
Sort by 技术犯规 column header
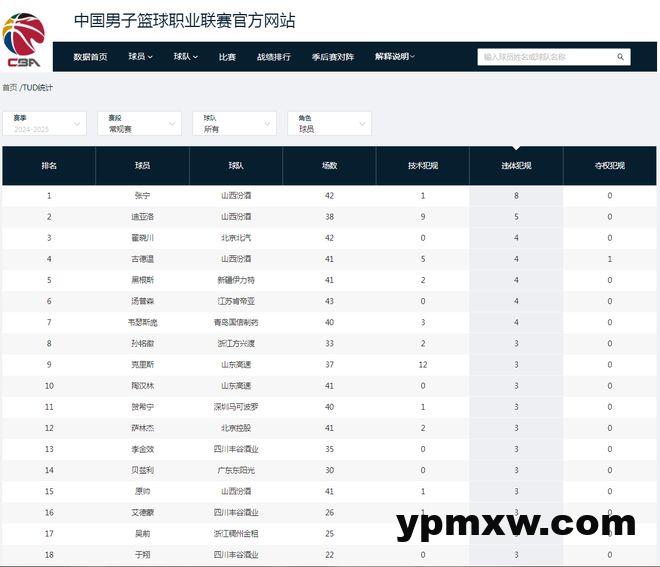[x=422, y=166]
